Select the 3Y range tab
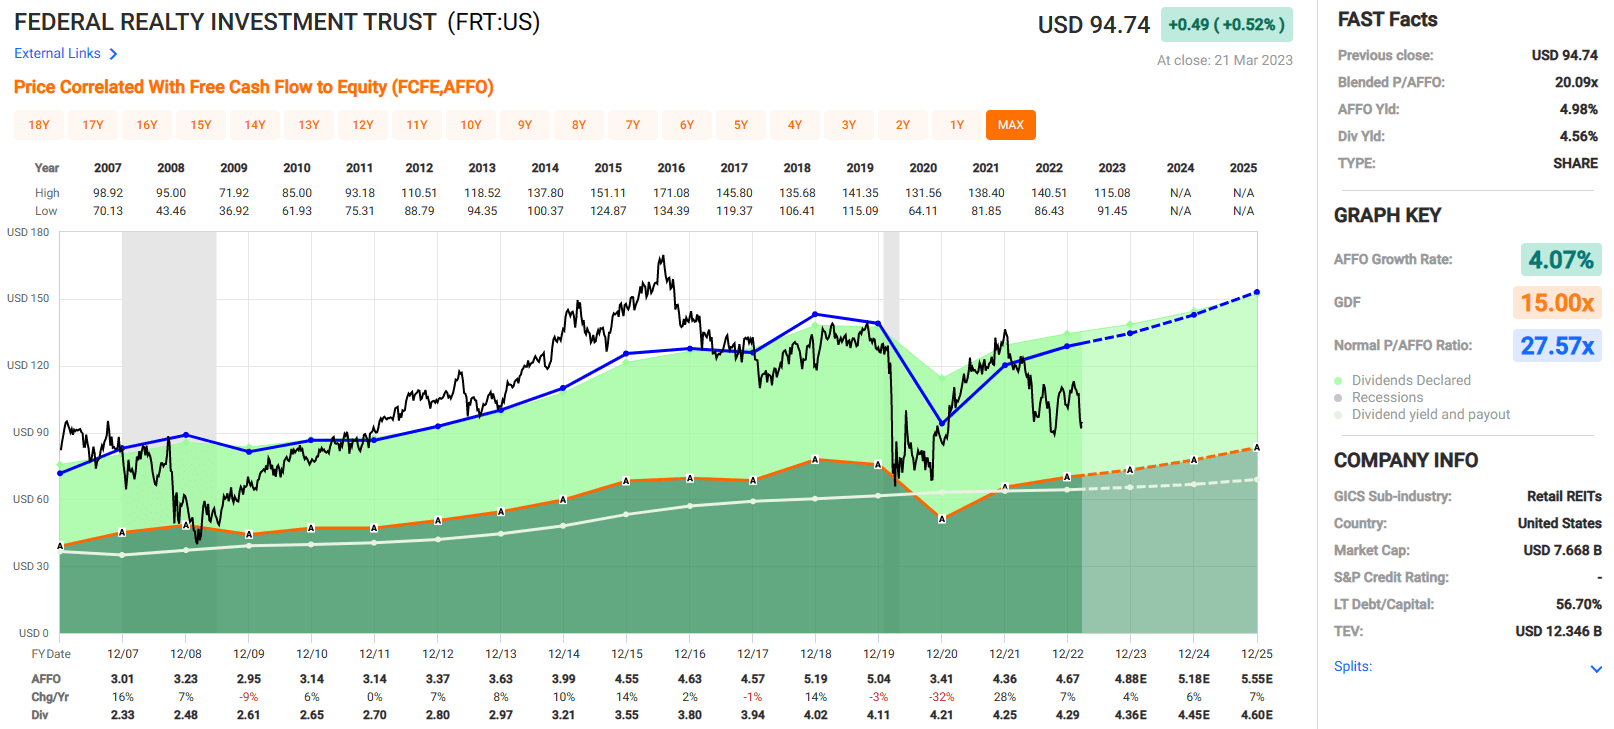Screen dimensions: 1614x729 [849, 125]
